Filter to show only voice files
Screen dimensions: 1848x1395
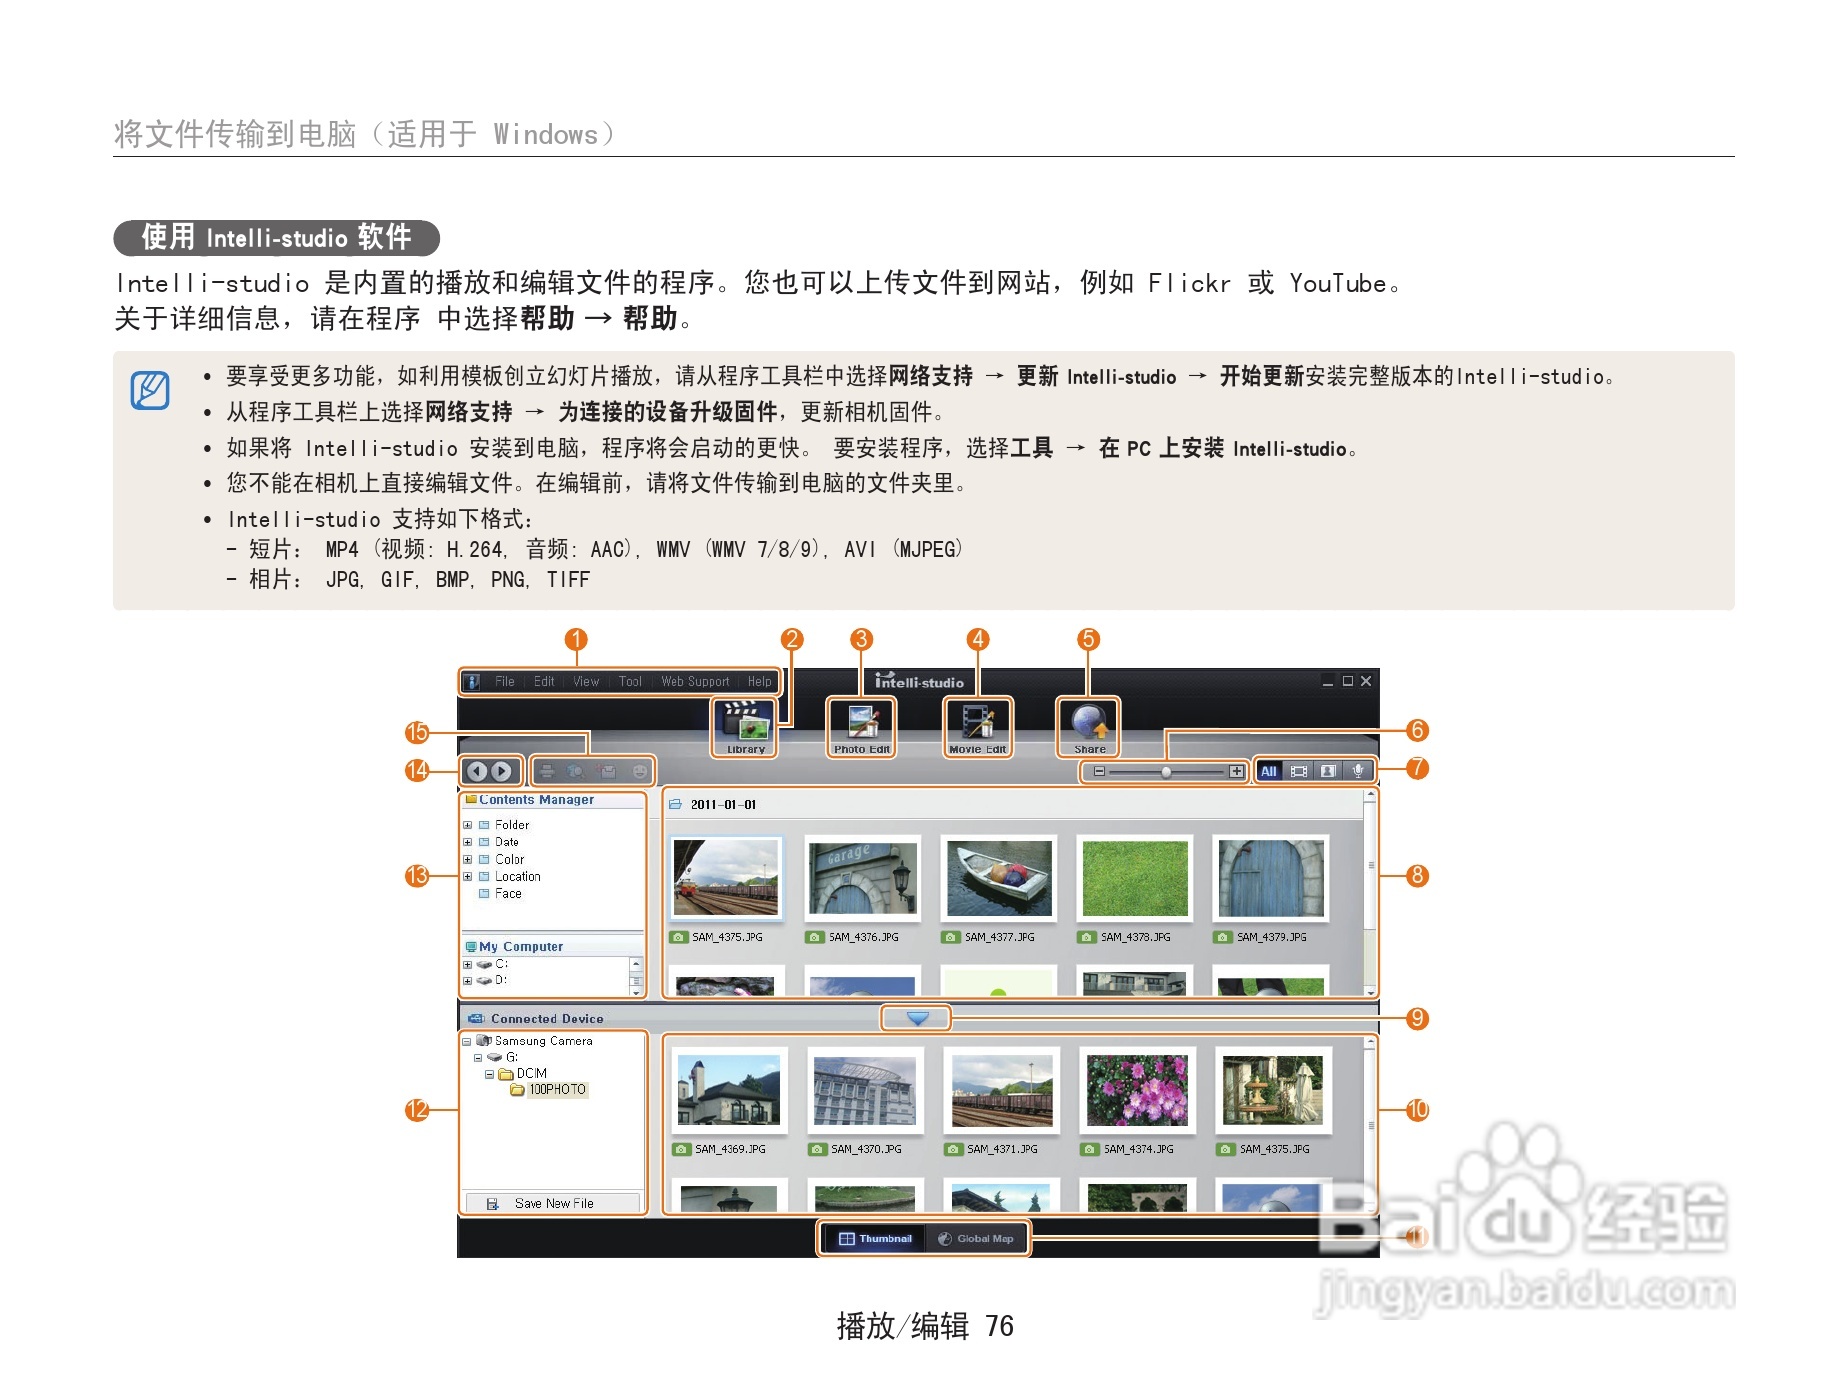1358,771
